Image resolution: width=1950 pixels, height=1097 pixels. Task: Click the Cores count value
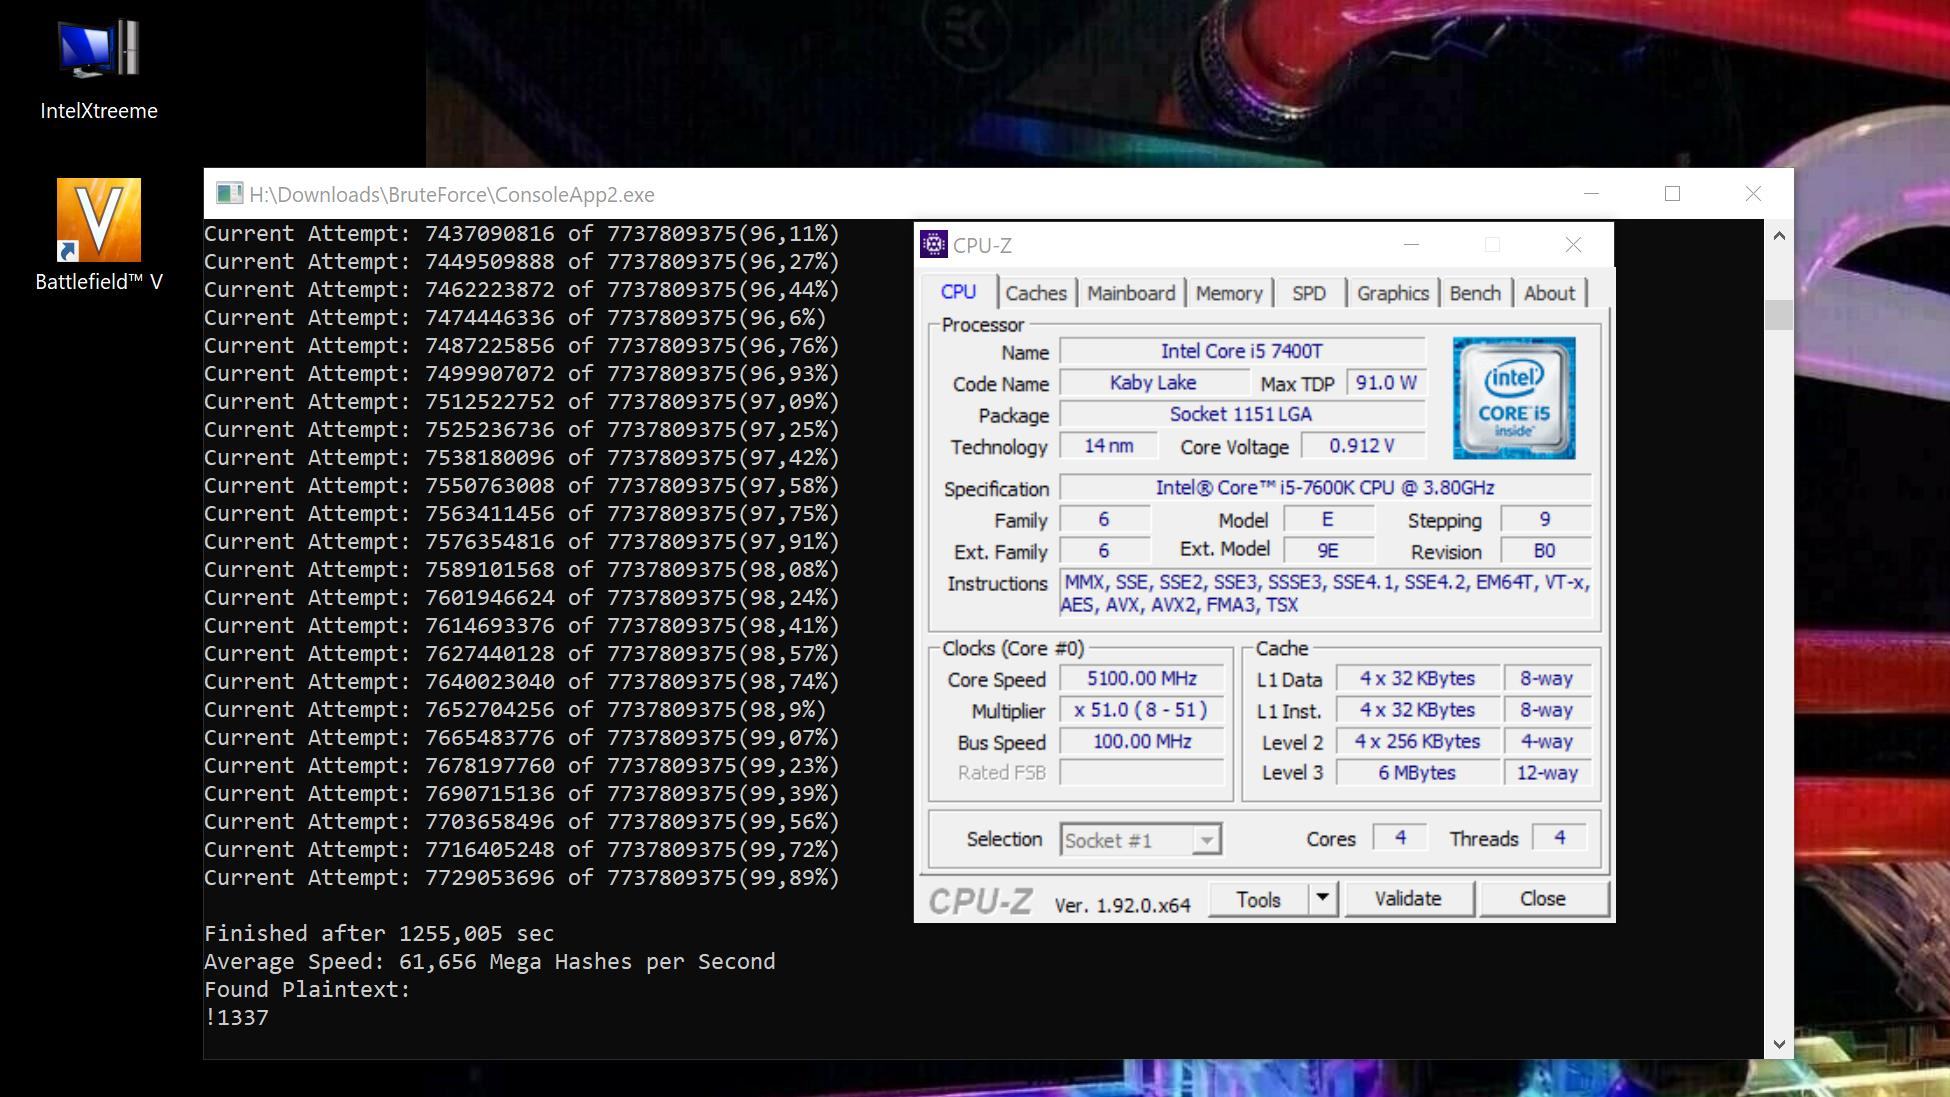pos(1400,838)
